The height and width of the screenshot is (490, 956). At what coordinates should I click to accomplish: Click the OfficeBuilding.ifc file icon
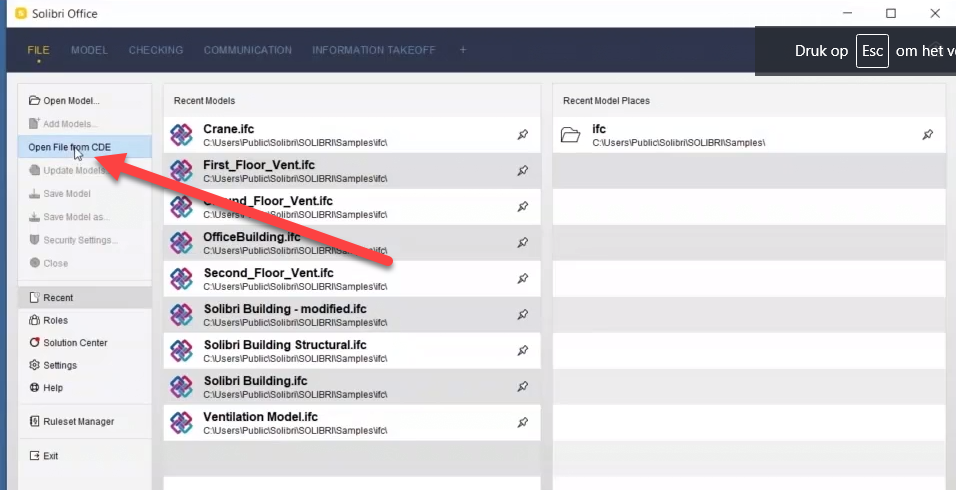click(181, 243)
